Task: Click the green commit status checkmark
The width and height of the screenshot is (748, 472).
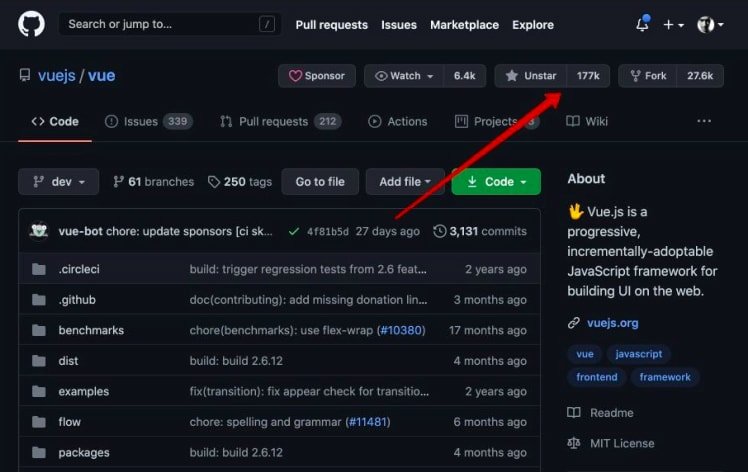Action: 293,231
